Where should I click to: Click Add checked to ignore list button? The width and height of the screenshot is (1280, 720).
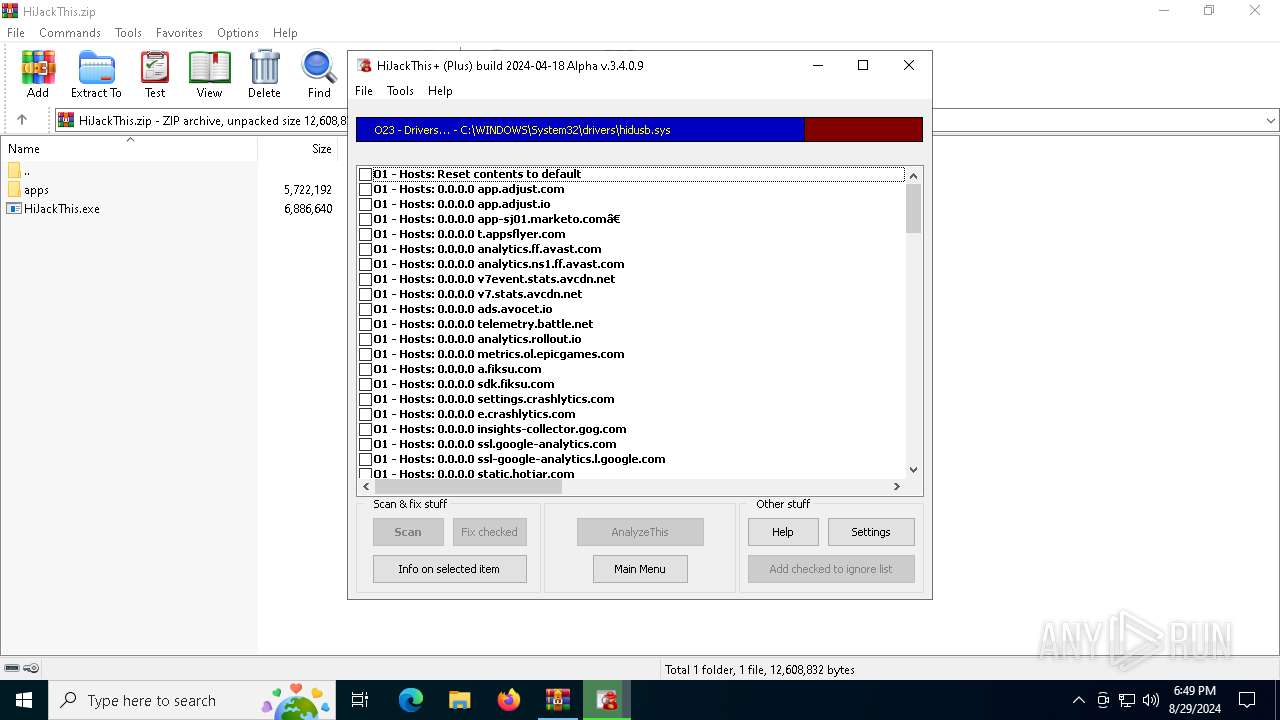pyautogui.click(x=831, y=569)
